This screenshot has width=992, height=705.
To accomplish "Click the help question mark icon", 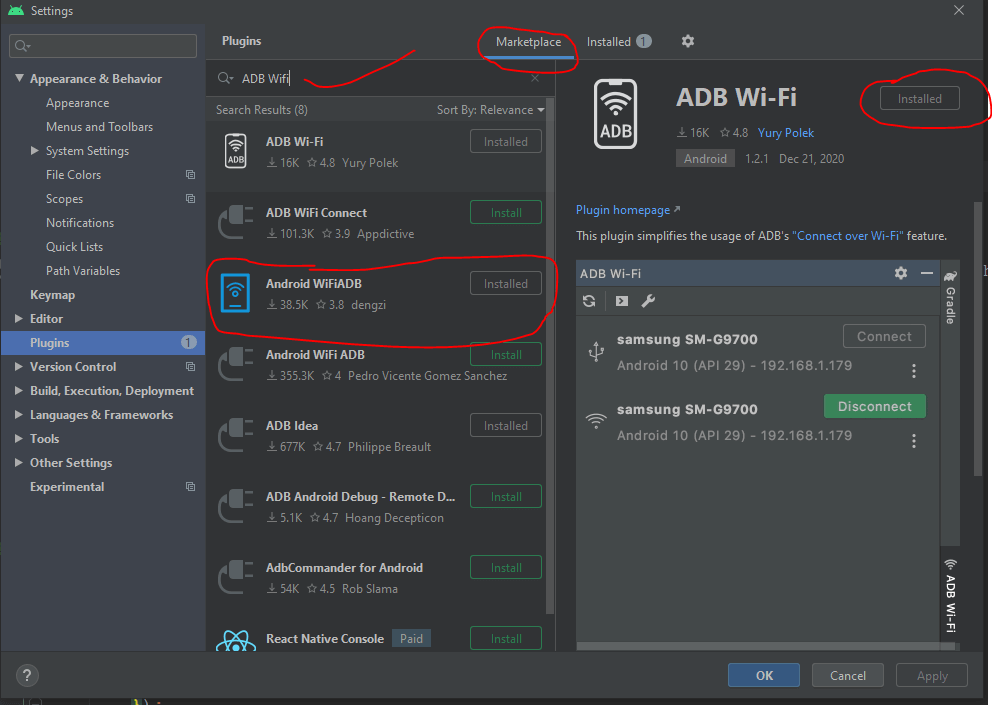I will [28, 675].
